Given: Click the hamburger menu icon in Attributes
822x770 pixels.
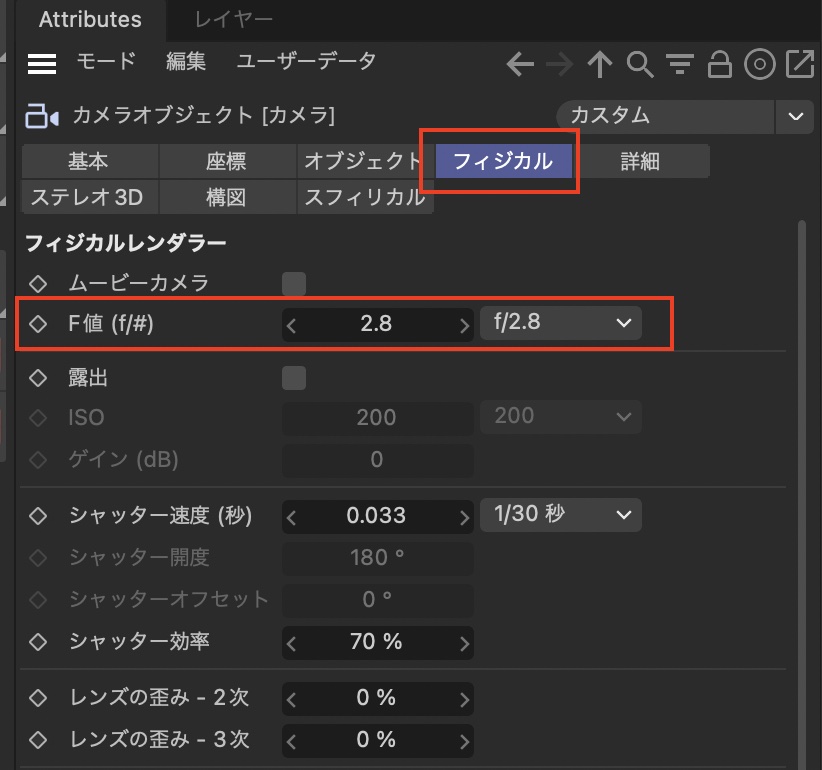Looking at the screenshot, I should point(41,64).
